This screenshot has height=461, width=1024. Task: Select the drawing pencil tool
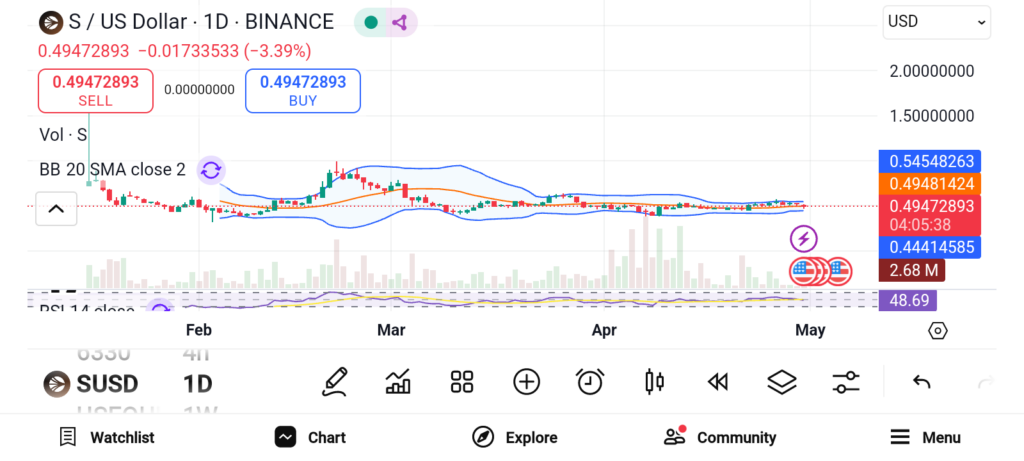336,381
